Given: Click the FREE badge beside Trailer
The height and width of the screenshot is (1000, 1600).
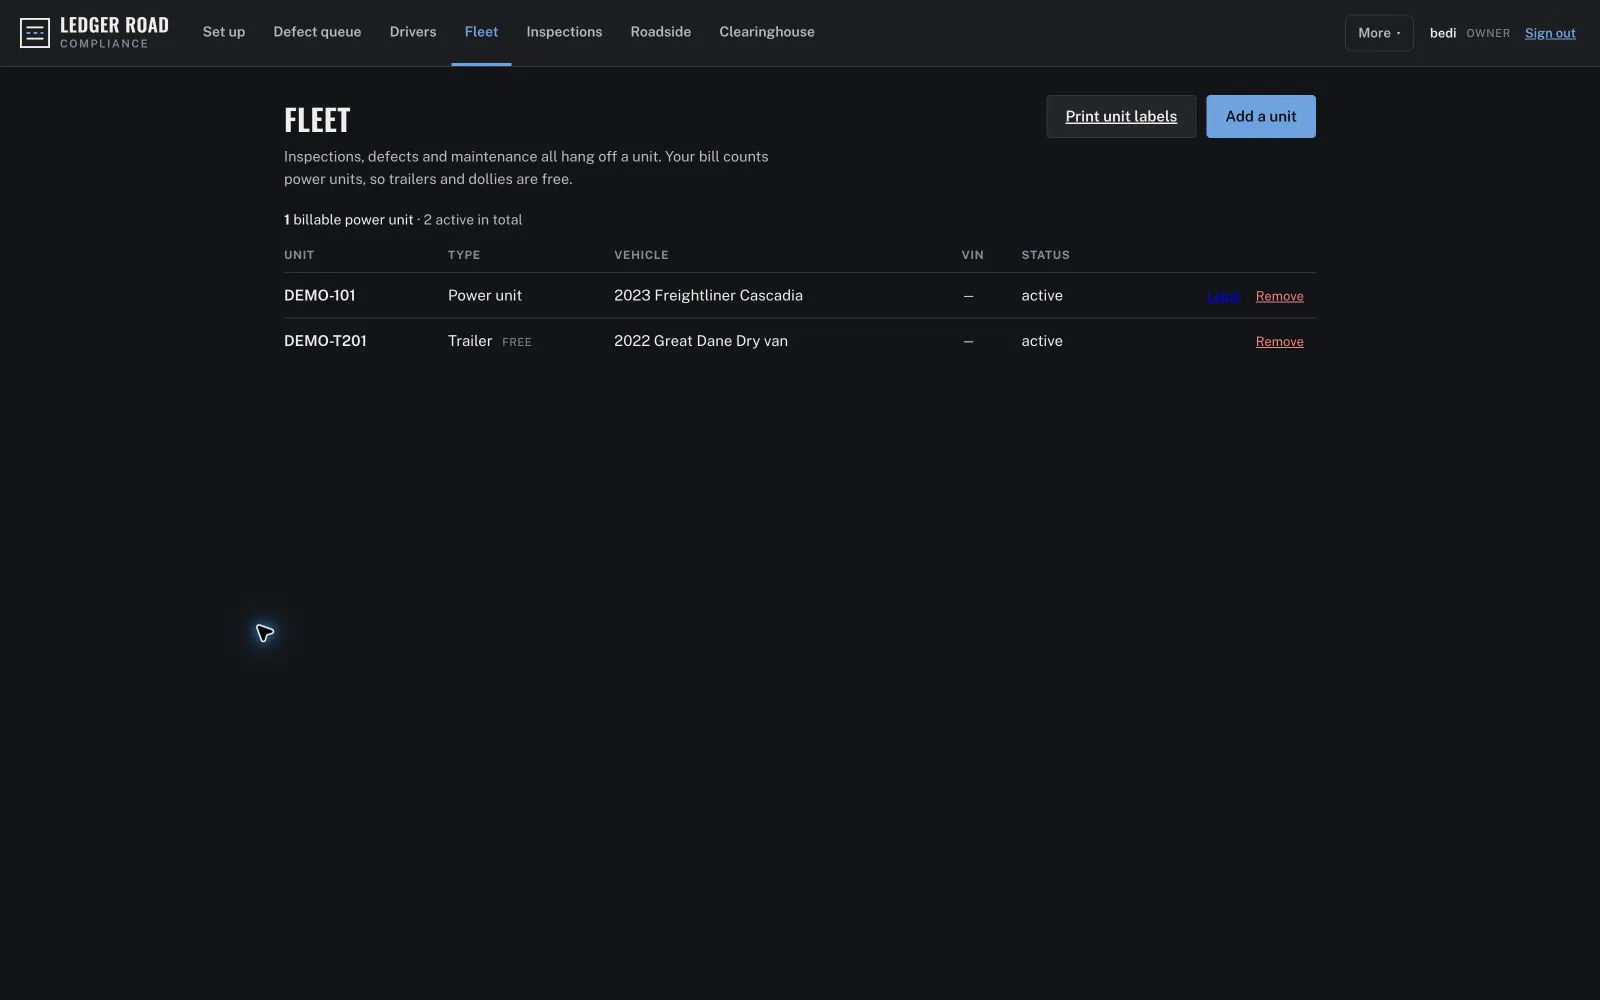Looking at the screenshot, I should (517, 342).
